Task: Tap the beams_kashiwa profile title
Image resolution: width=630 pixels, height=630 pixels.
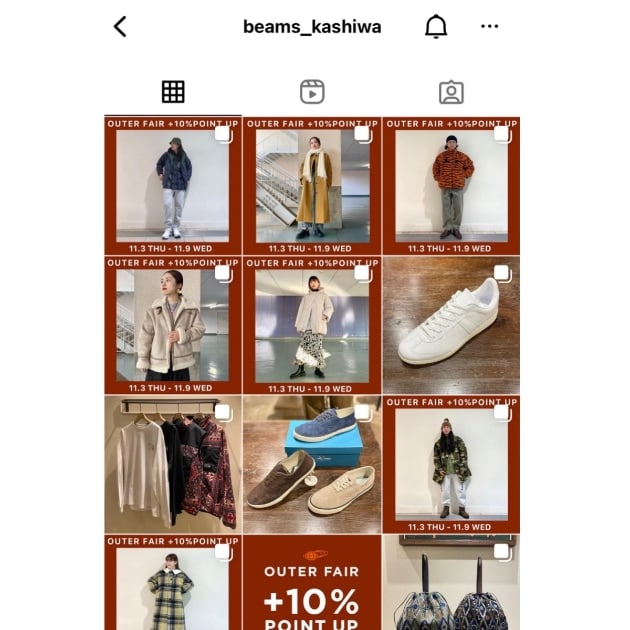Action: pyautogui.click(x=312, y=27)
